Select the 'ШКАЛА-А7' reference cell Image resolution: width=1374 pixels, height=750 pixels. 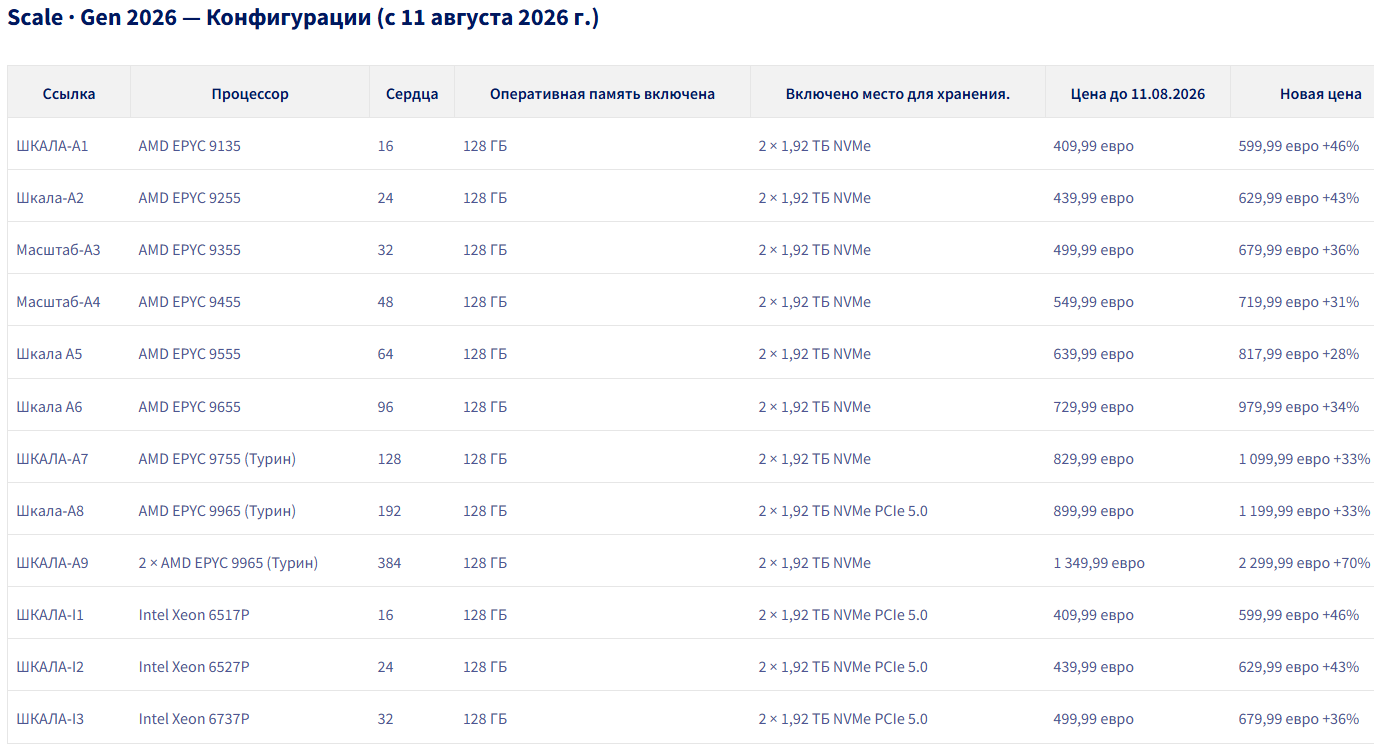[52, 459]
